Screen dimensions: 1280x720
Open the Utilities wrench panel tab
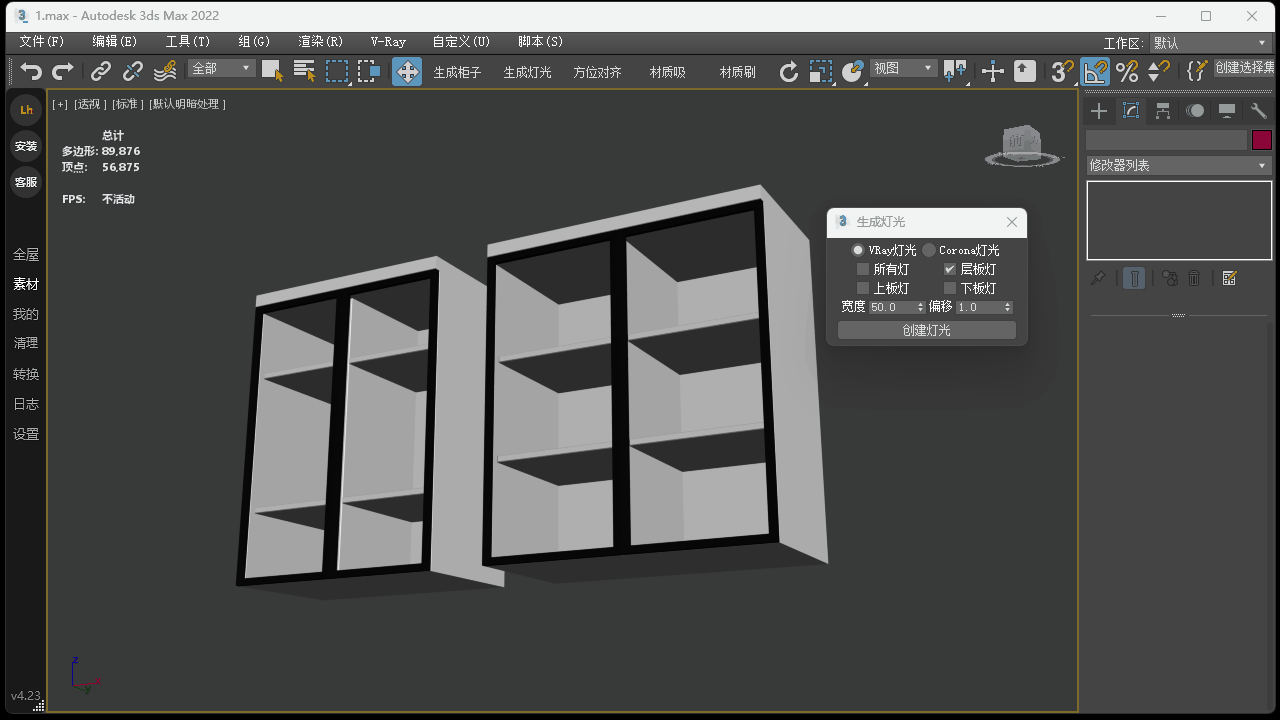[x=1259, y=111]
